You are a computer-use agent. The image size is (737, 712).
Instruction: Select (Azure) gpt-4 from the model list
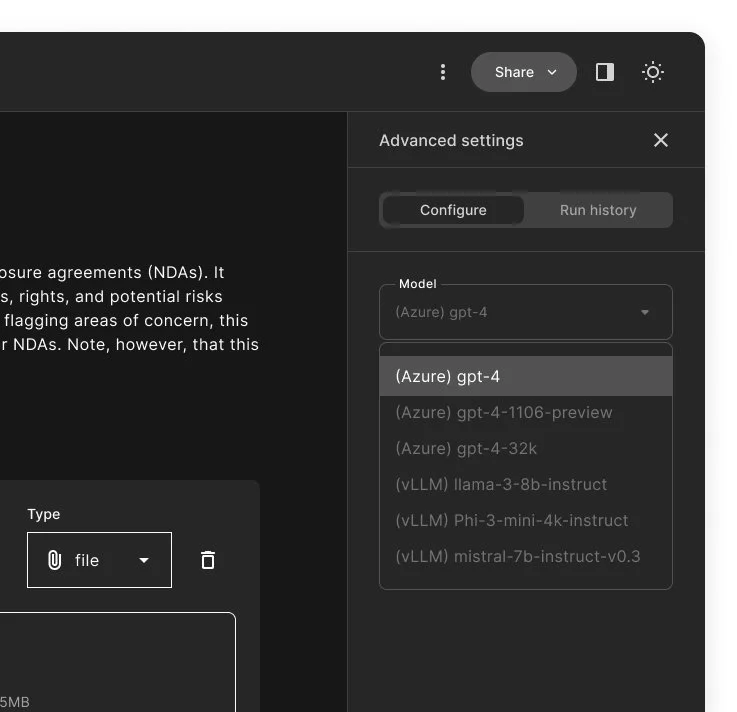click(525, 376)
